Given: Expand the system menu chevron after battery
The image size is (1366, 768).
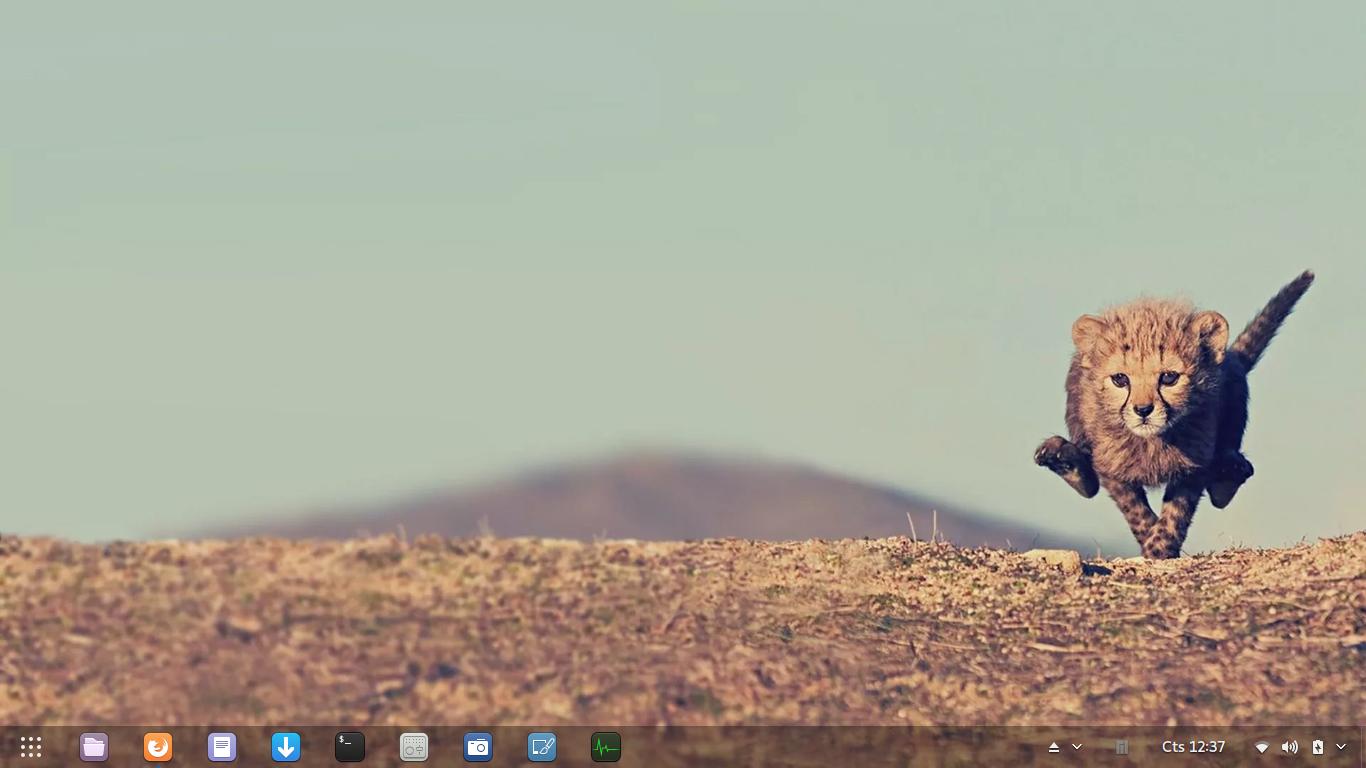Looking at the screenshot, I should pos(1341,747).
